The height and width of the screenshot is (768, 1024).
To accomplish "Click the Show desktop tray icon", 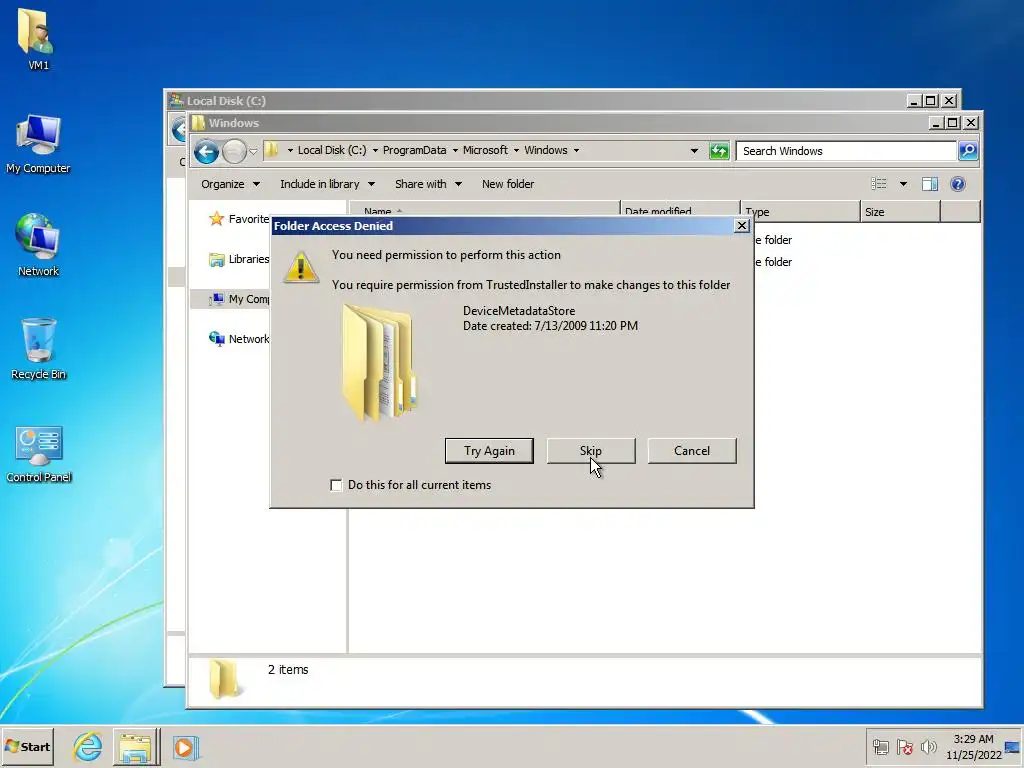I will tap(1013, 747).
